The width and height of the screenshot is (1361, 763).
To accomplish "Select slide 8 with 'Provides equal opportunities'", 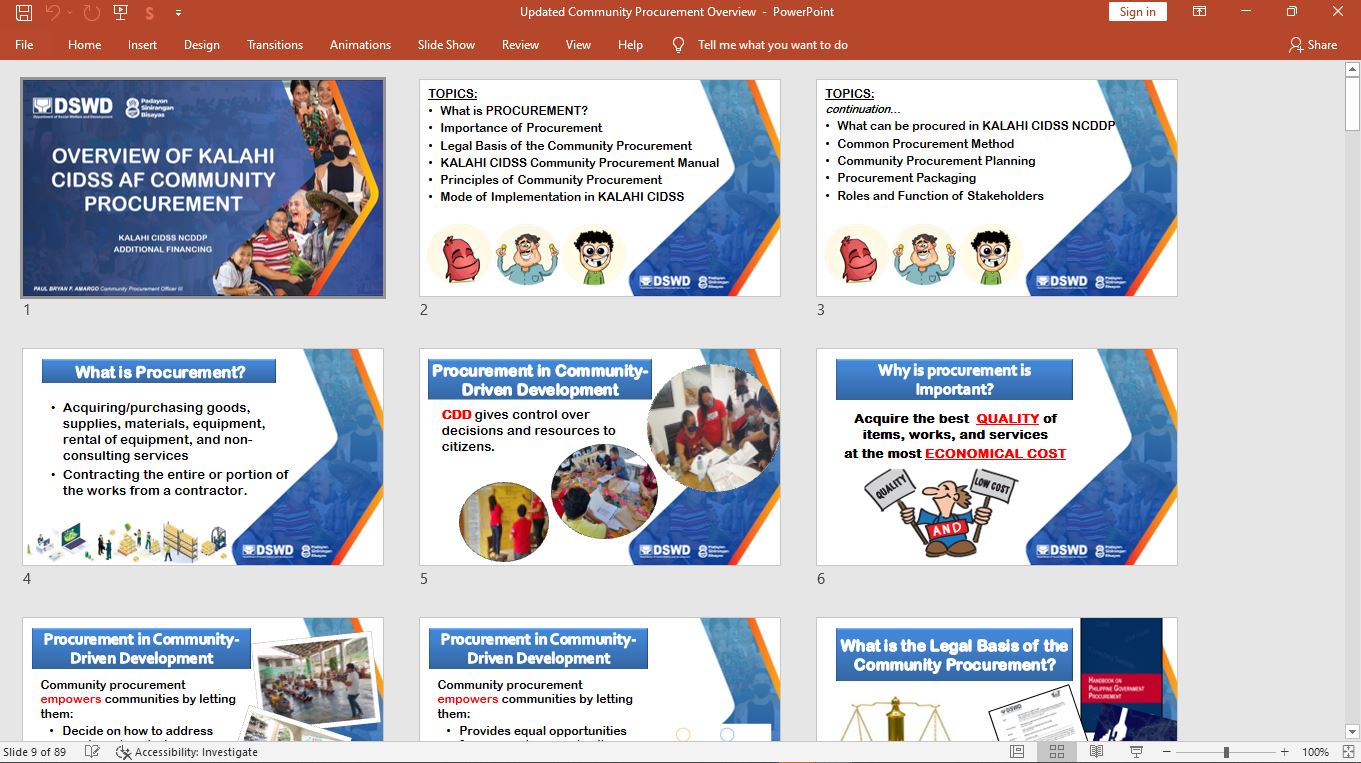I will tap(600, 679).
